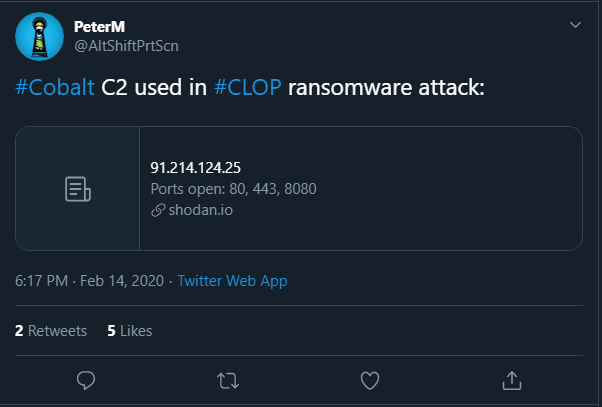Viewport: 602px width, 407px height.
Task: Click the Twitter Web App source link
Action: (x=232, y=281)
